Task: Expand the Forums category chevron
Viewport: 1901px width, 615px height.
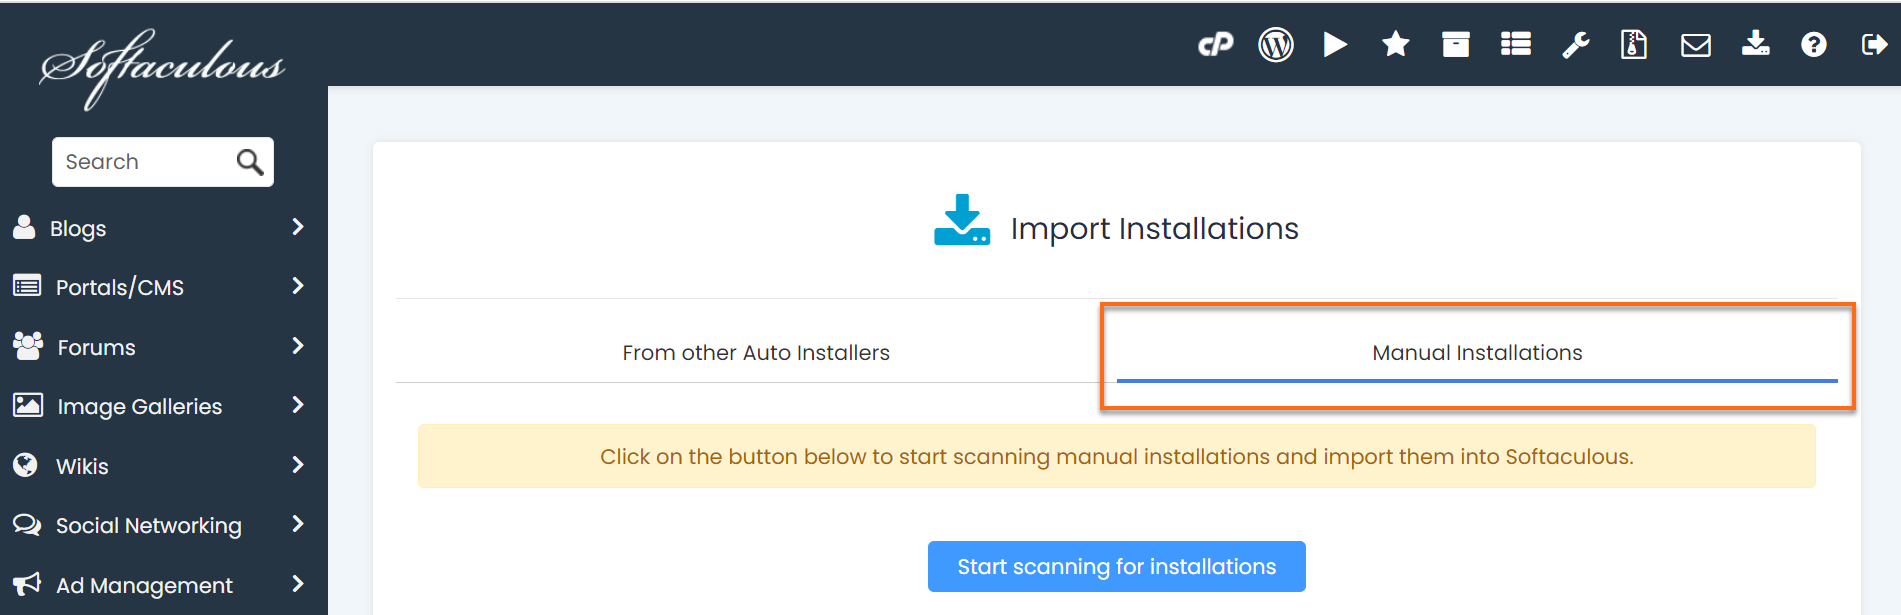Action: (297, 346)
